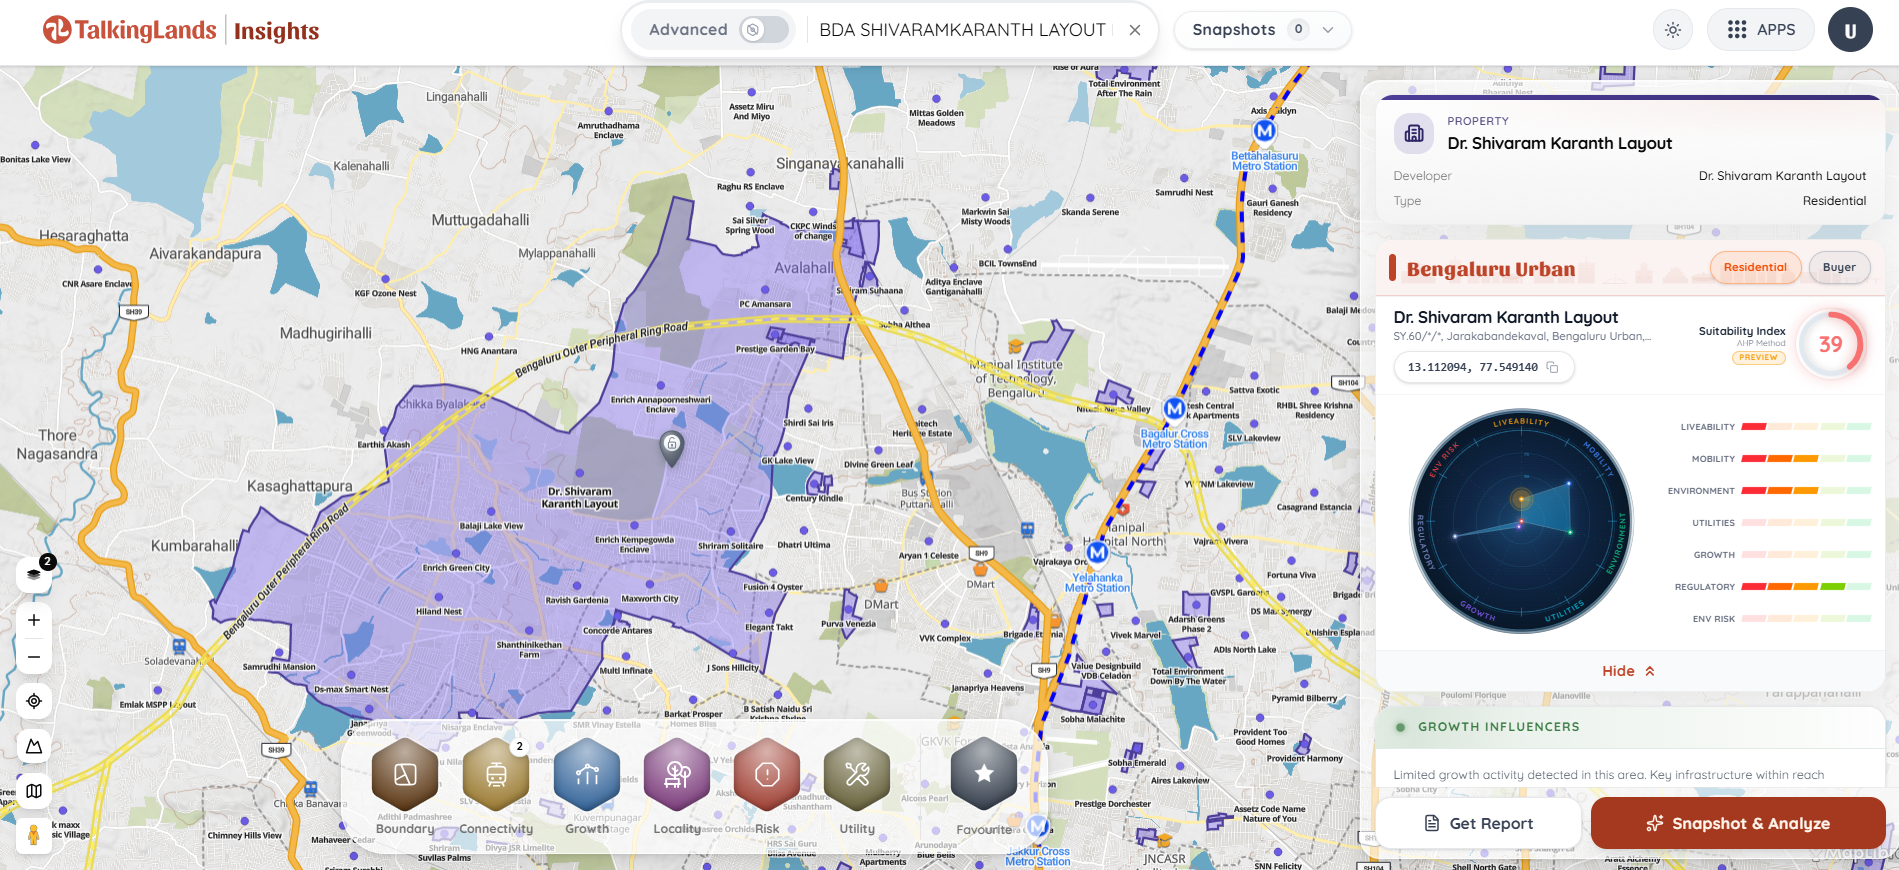Click the Muttugadahalli map label
Screen dimensions: 1899x870
coord(480,220)
